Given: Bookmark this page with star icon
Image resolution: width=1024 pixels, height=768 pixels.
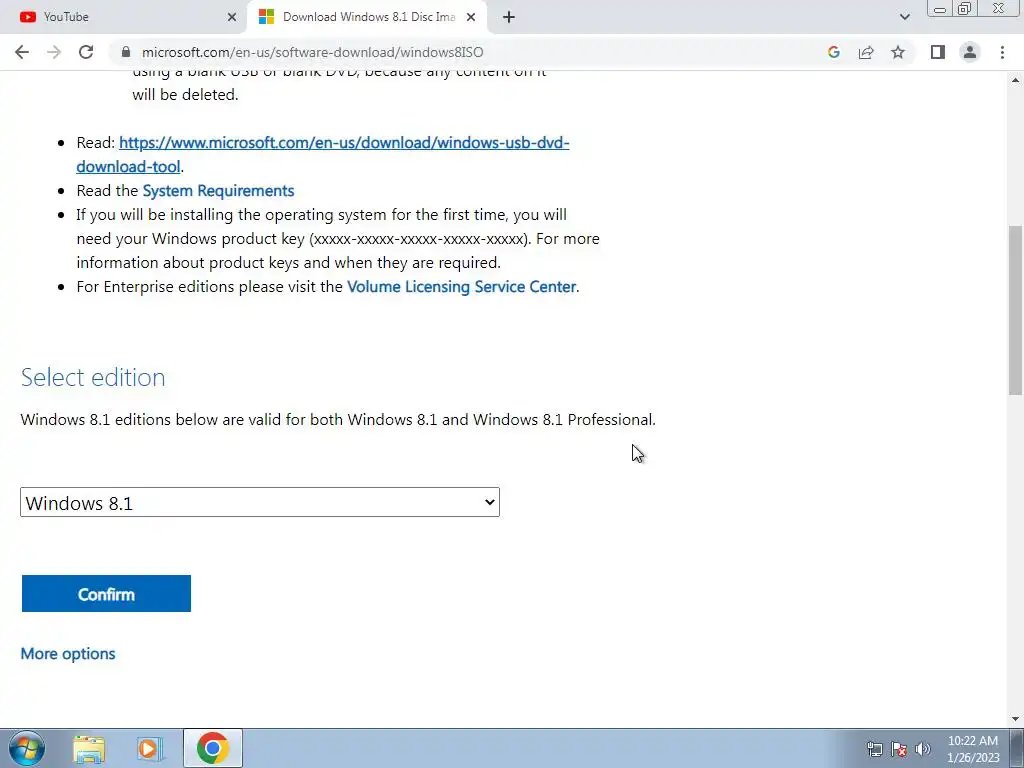Looking at the screenshot, I should click(898, 52).
